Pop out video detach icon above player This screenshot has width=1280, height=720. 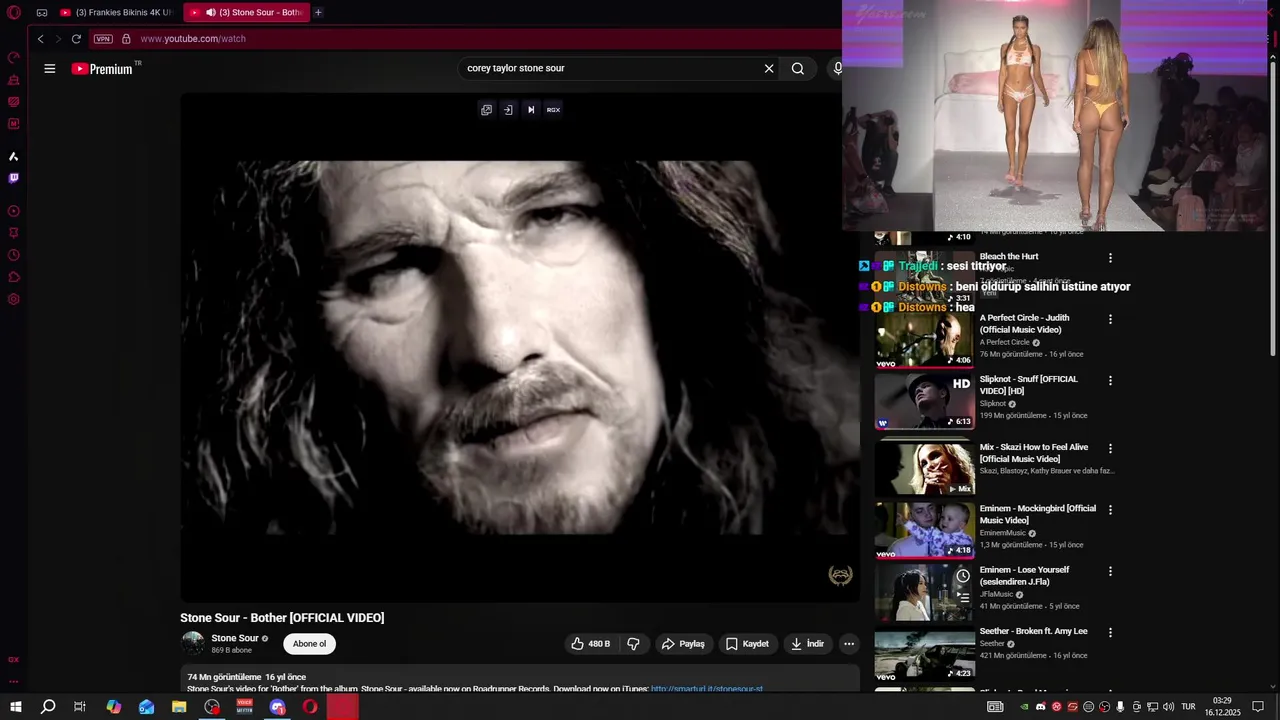click(487, 110)
